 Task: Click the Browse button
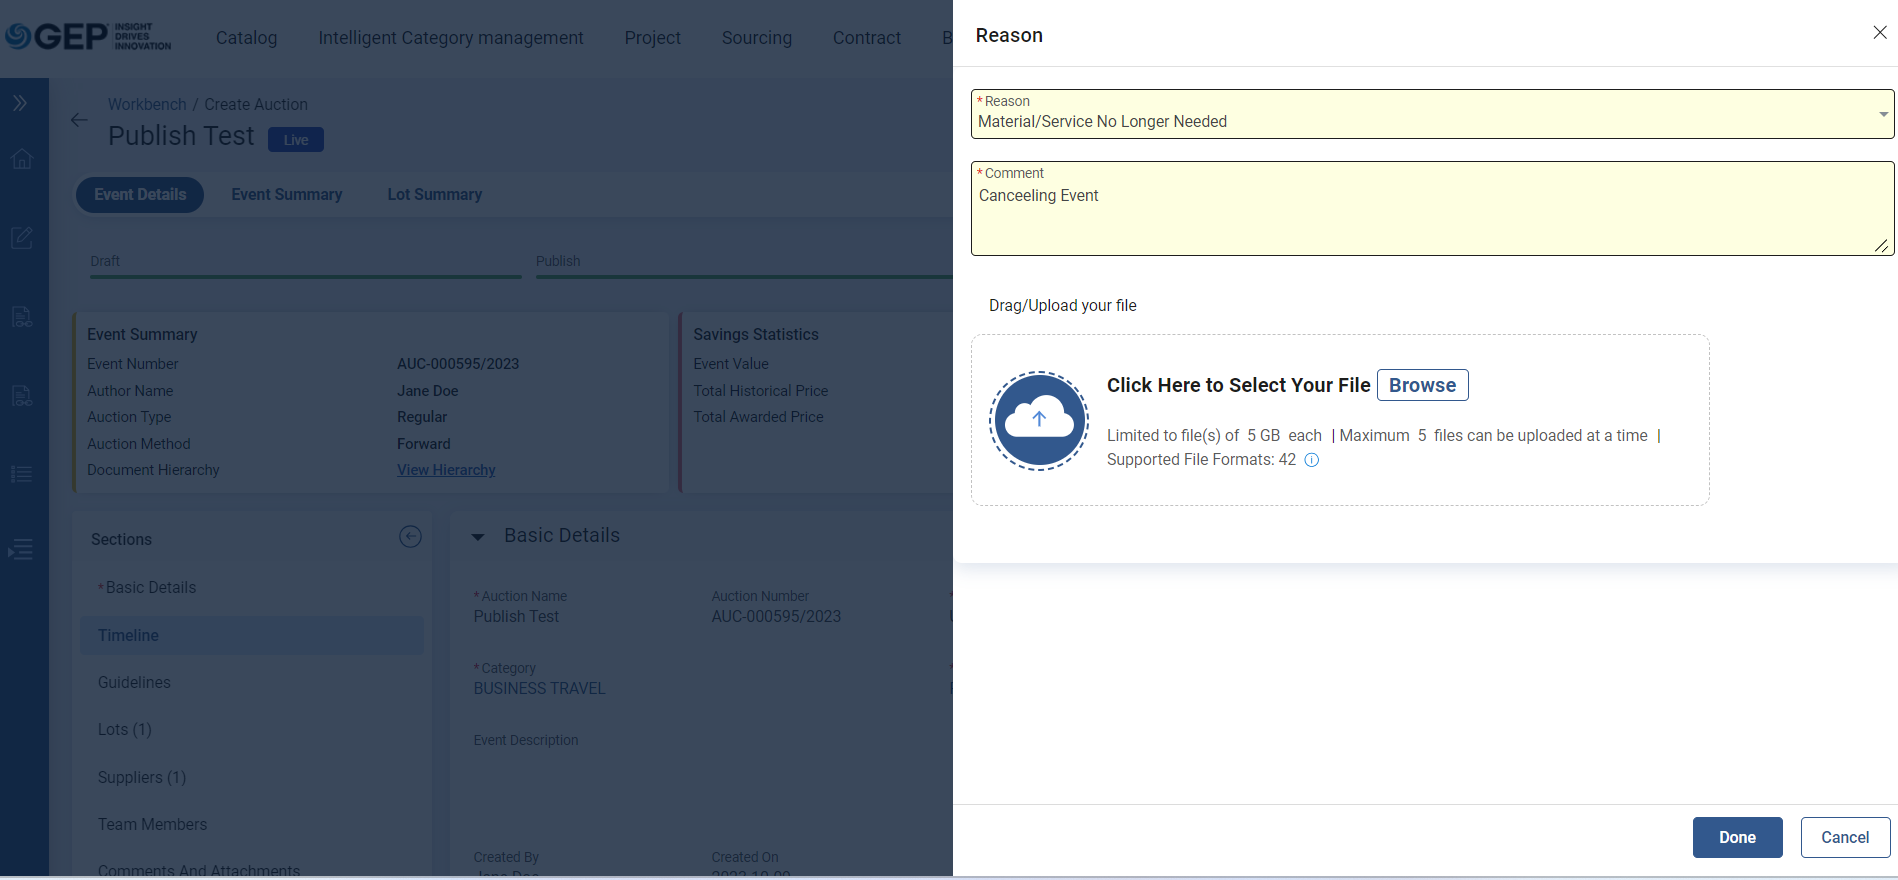tap(1421, 385)
